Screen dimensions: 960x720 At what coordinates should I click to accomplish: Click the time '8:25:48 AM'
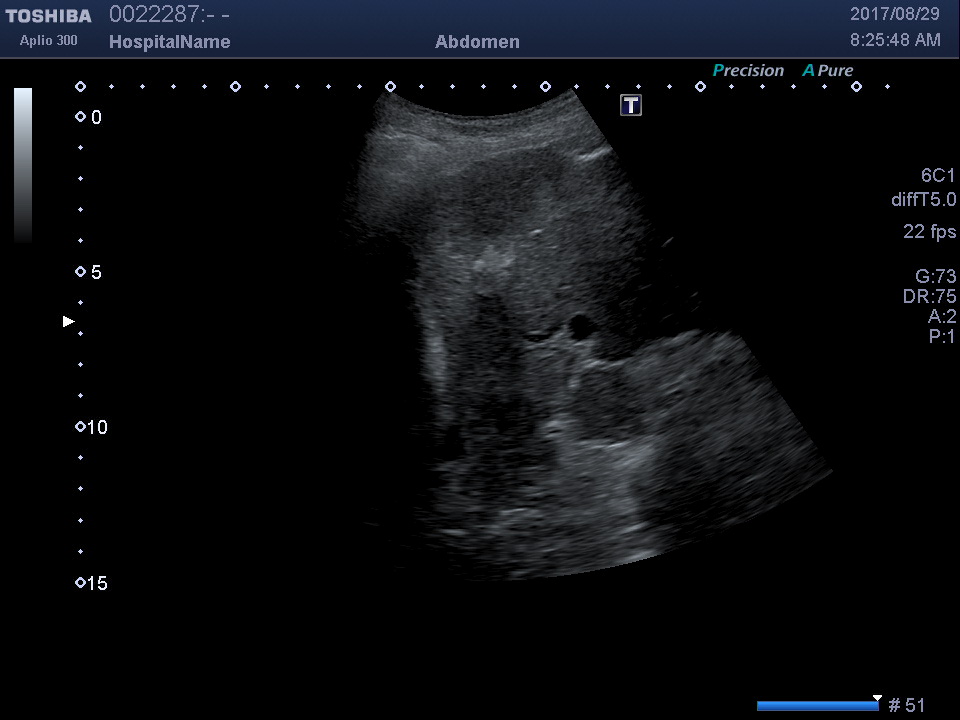895,40
